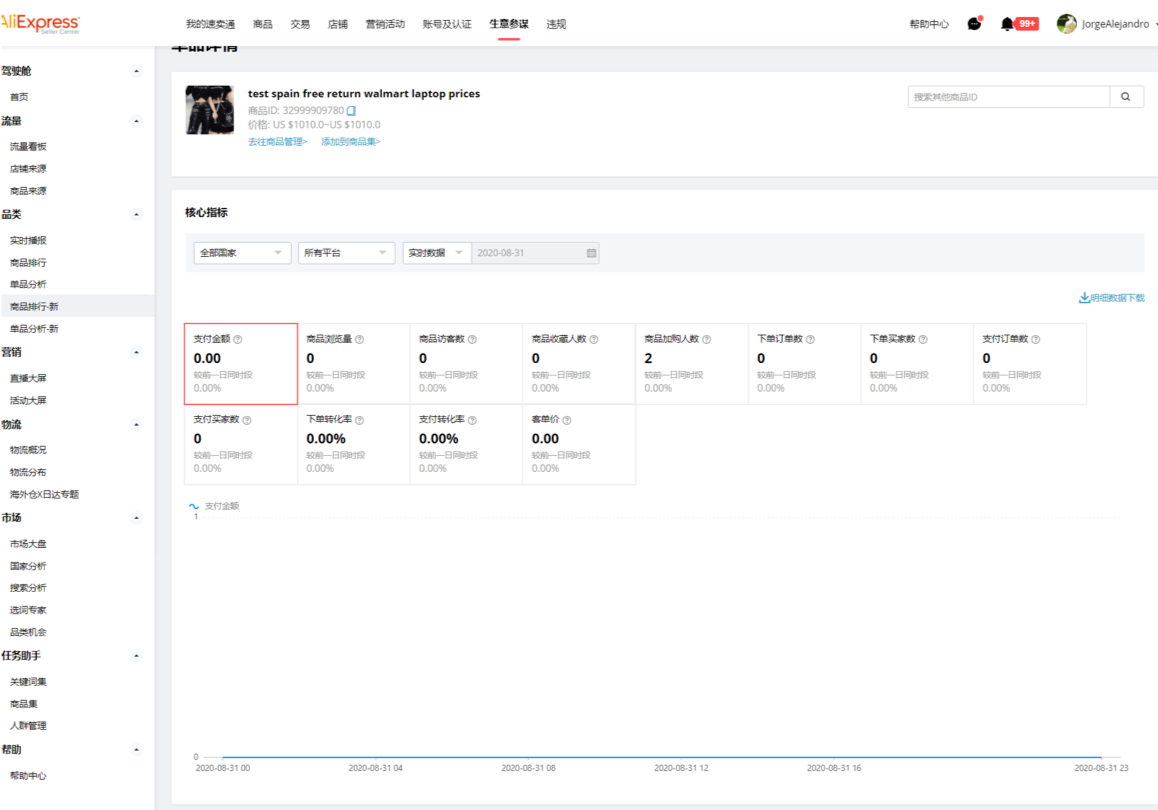The image size is (1158, 810).
Task: Collapse the 帮助 sidebar section
Action: (137, 749)
